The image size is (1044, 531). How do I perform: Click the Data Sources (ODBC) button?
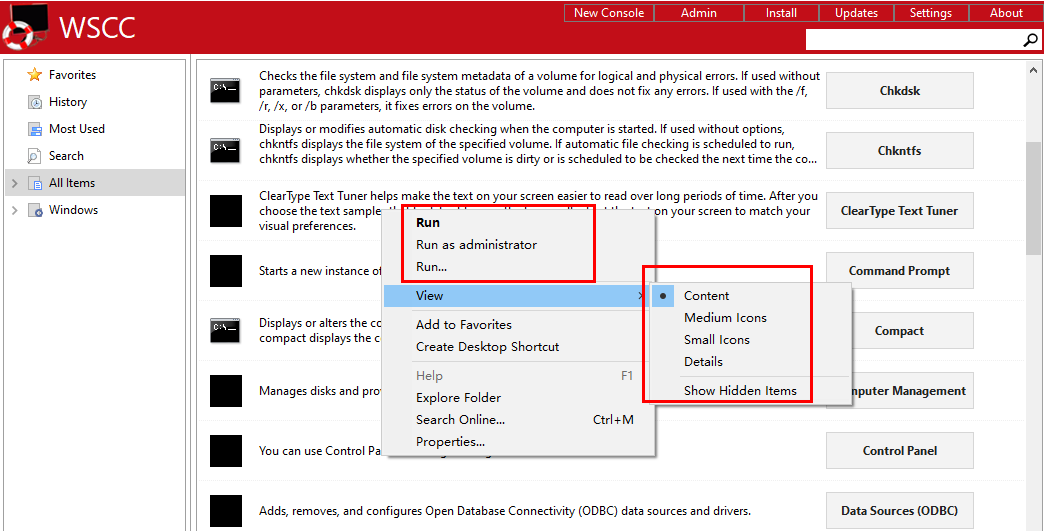900,511
